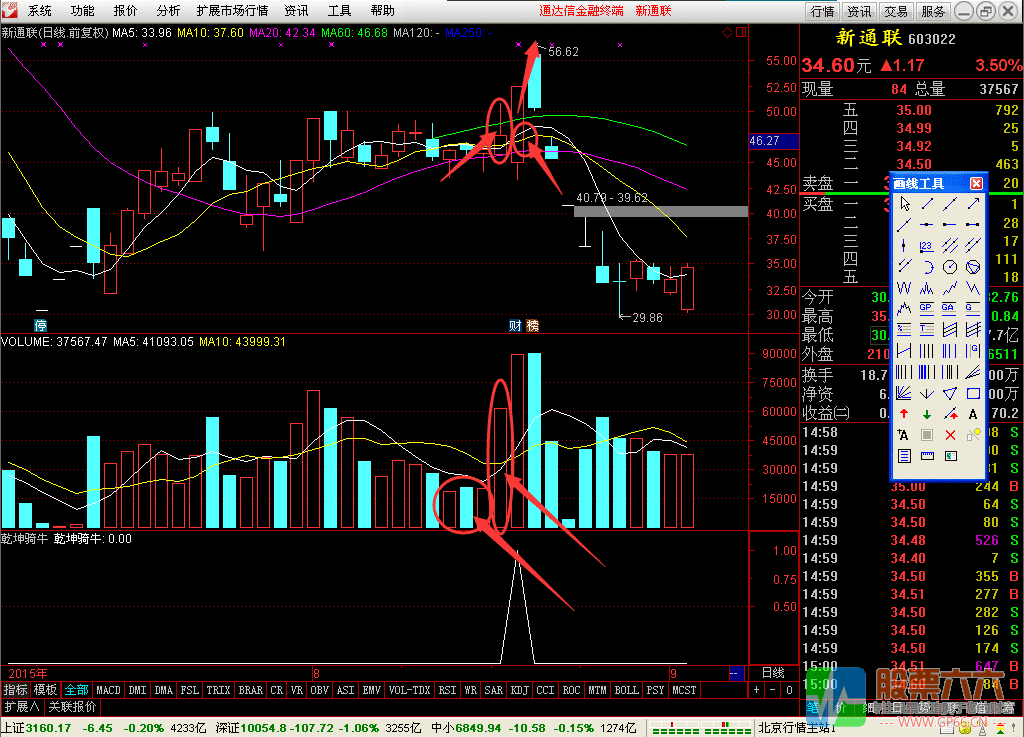Expand the 扩展∧ panel
This screenshot has width=1024, height=737.
tap(22, 706)
